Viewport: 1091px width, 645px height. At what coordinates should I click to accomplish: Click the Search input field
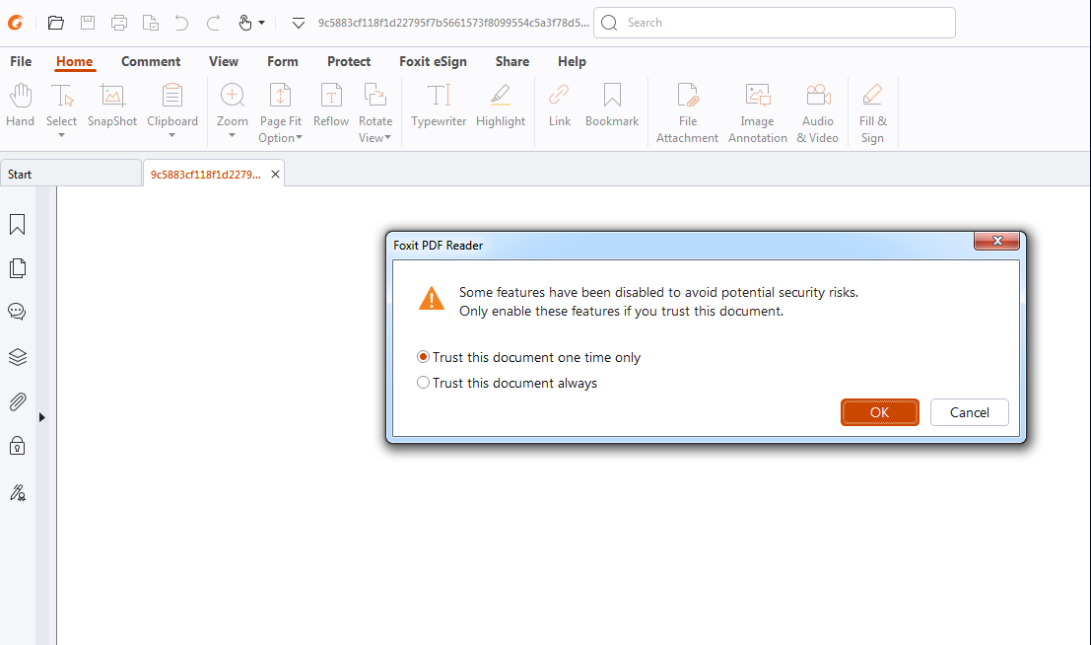[774, 23]
